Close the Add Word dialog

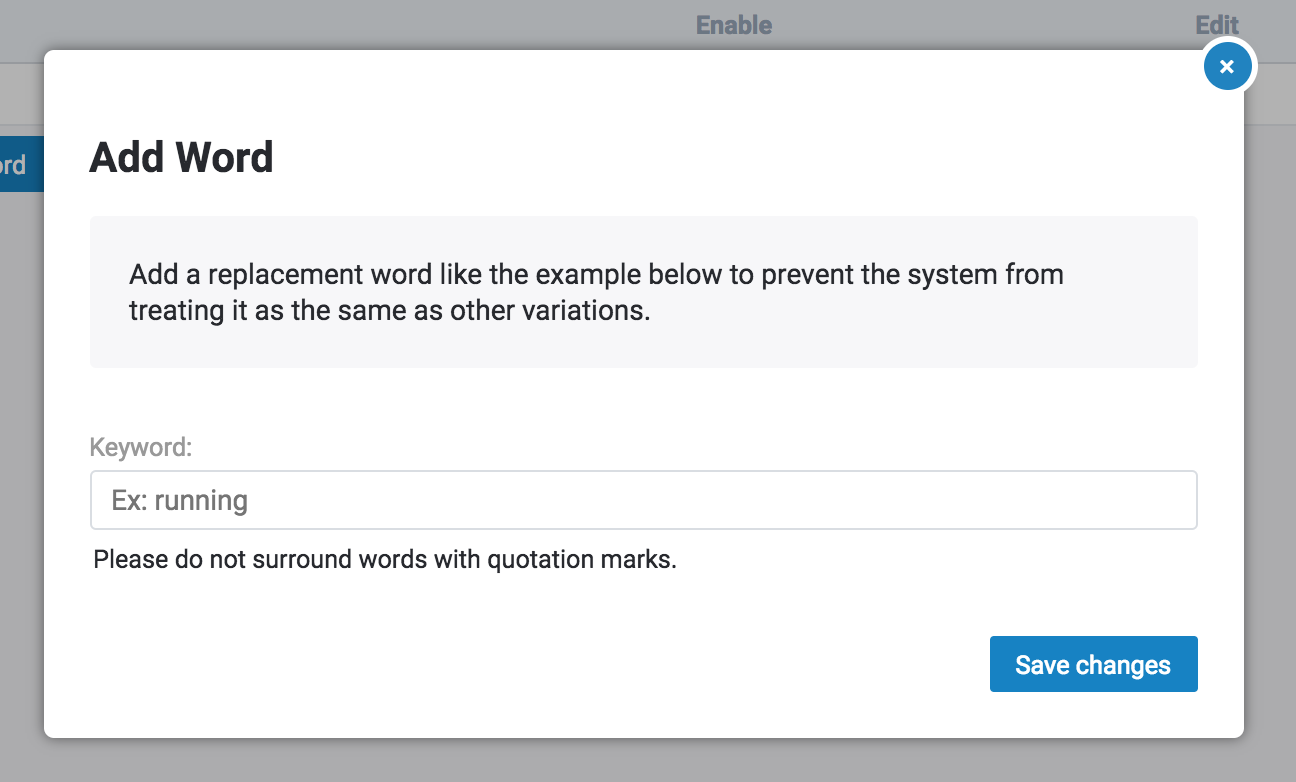[x=1227, y=67]
